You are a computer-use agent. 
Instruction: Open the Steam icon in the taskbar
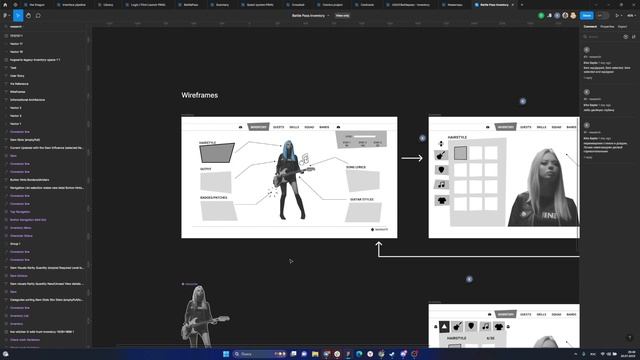pos(392,354)
